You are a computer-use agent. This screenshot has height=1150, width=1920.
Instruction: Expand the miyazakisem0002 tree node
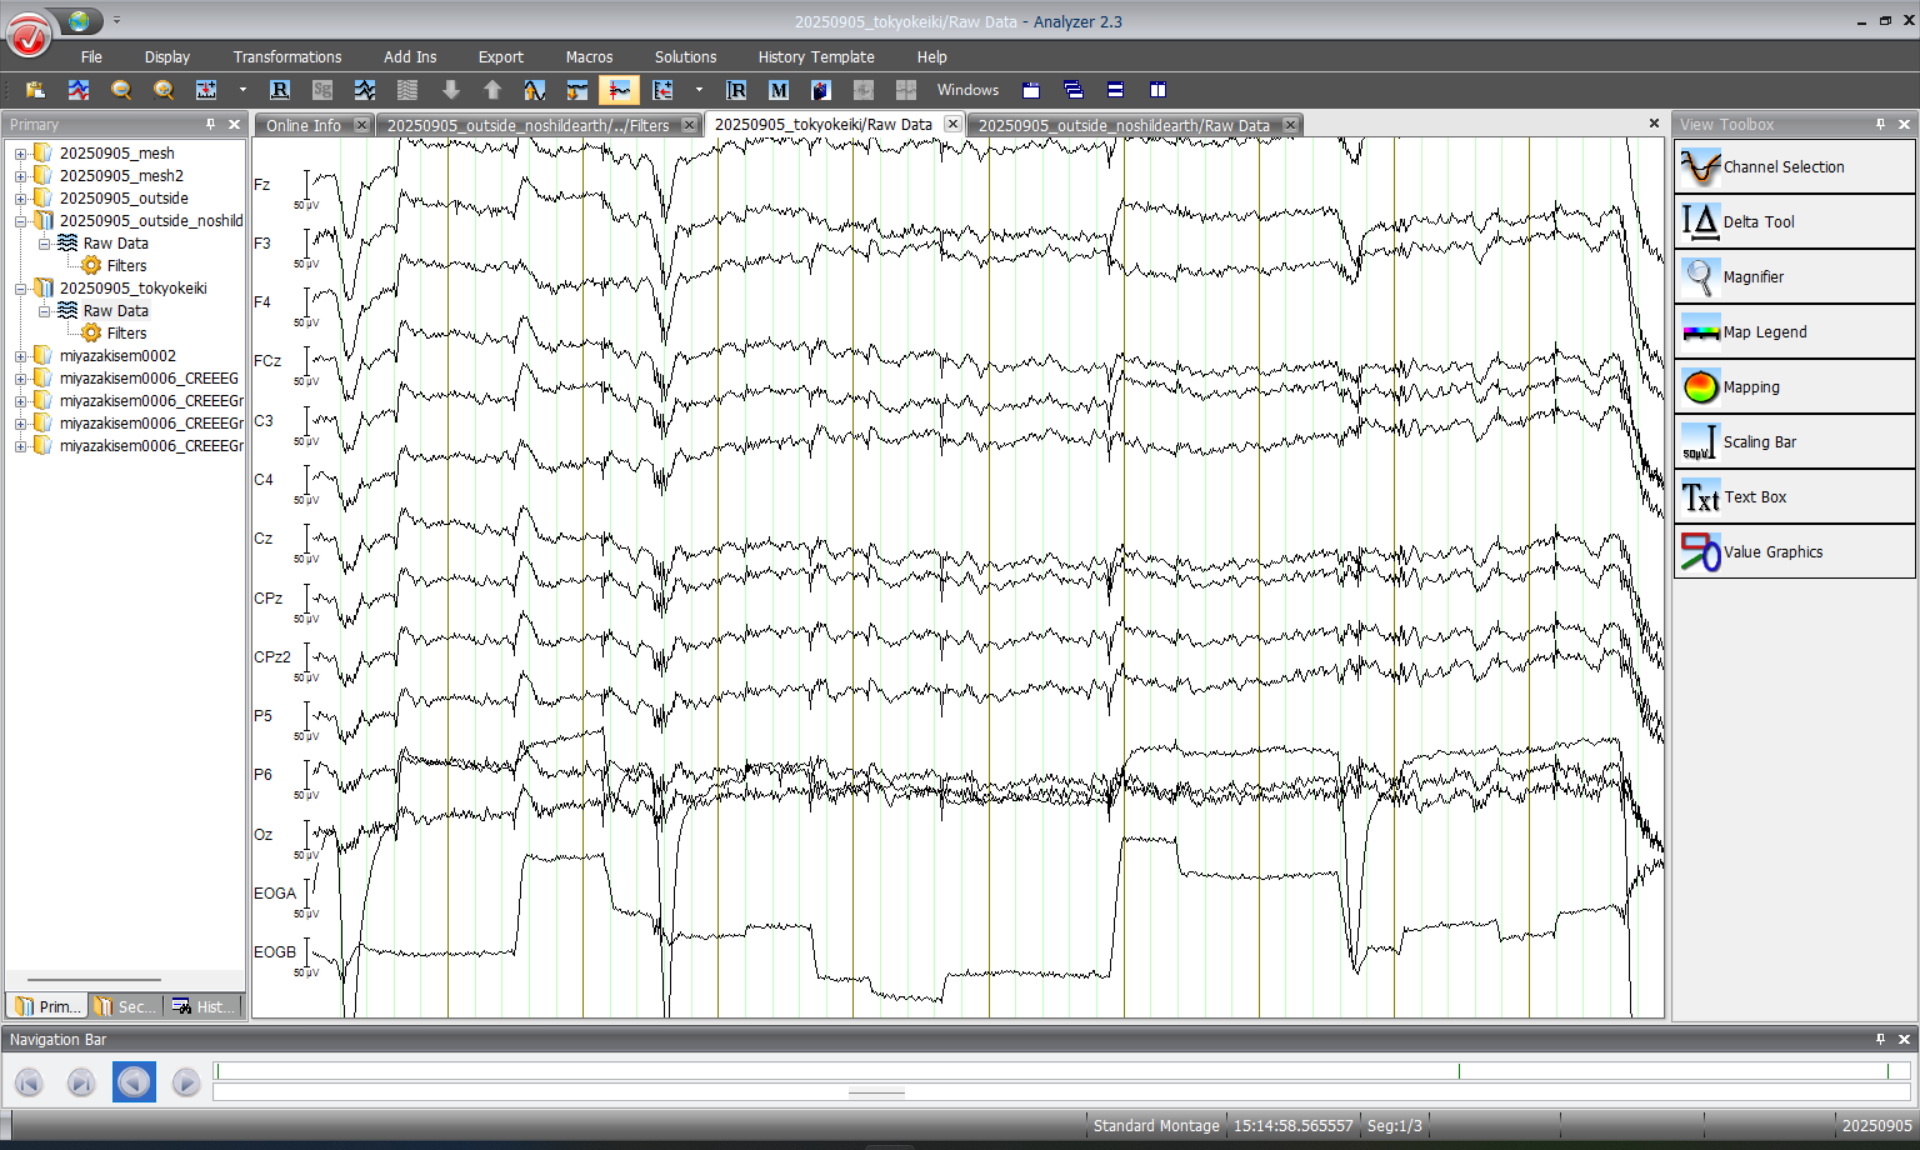pos(20,356)
